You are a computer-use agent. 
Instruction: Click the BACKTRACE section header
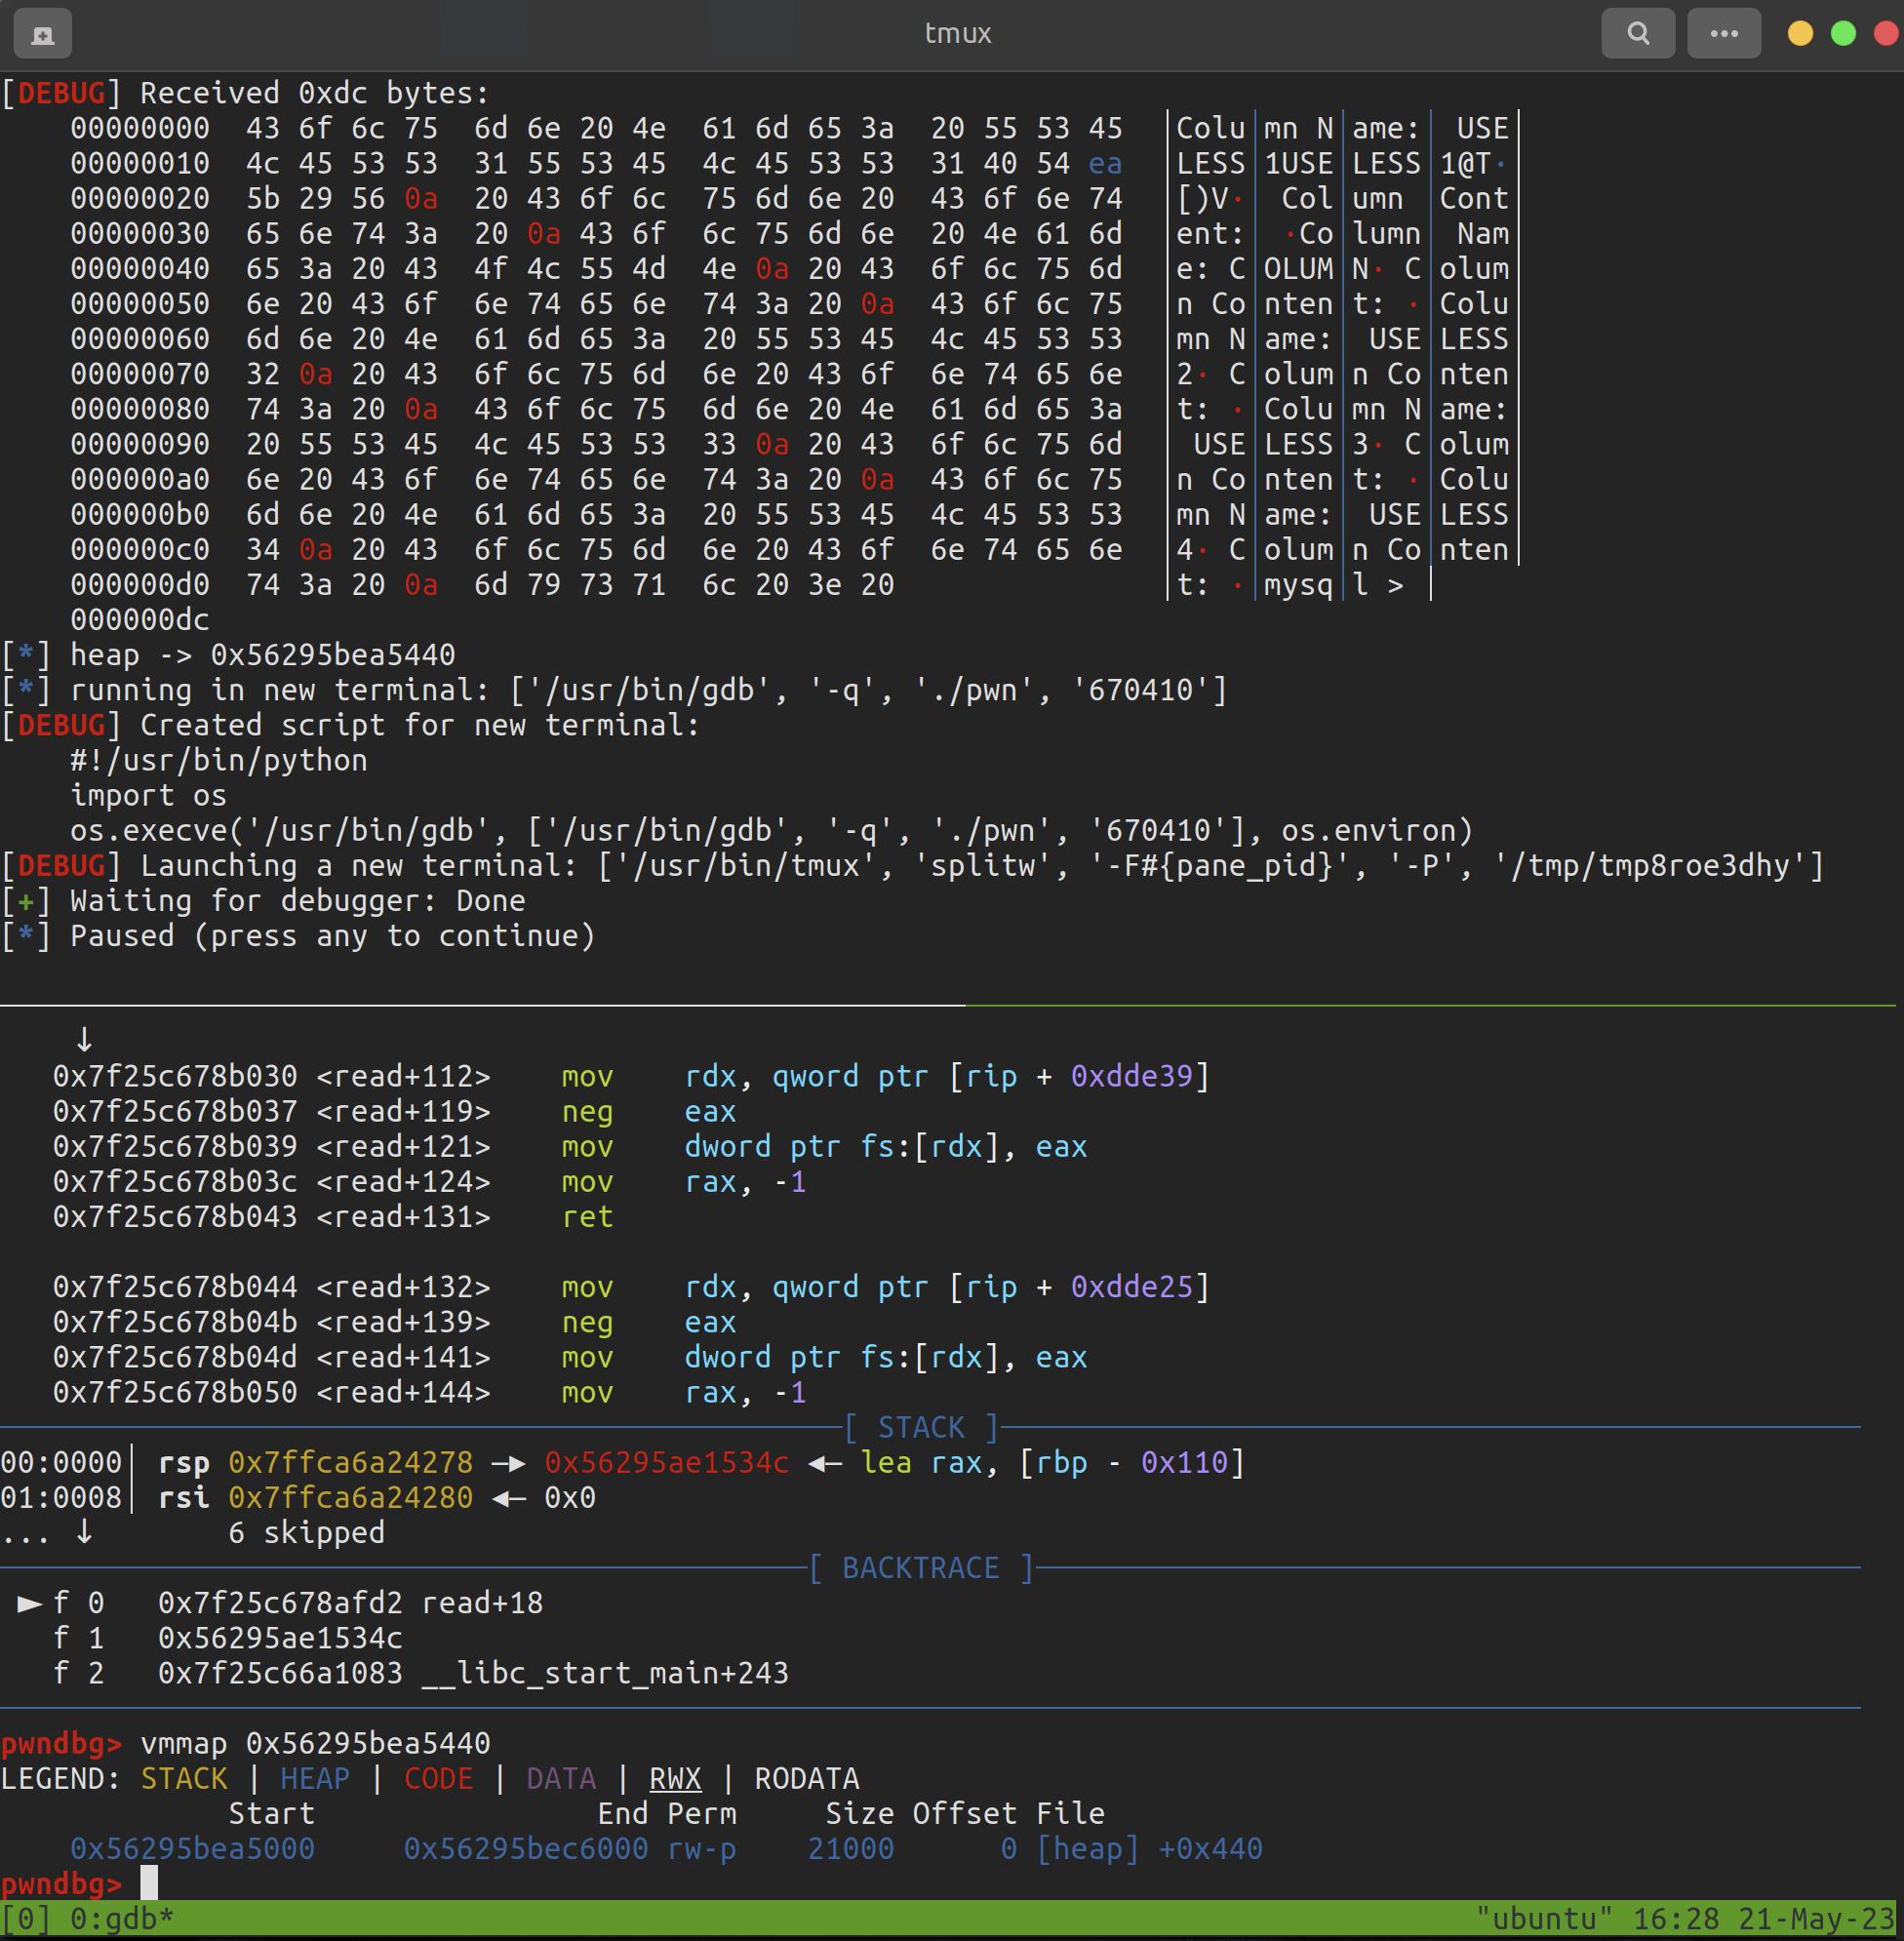(x=920, y=1568)
